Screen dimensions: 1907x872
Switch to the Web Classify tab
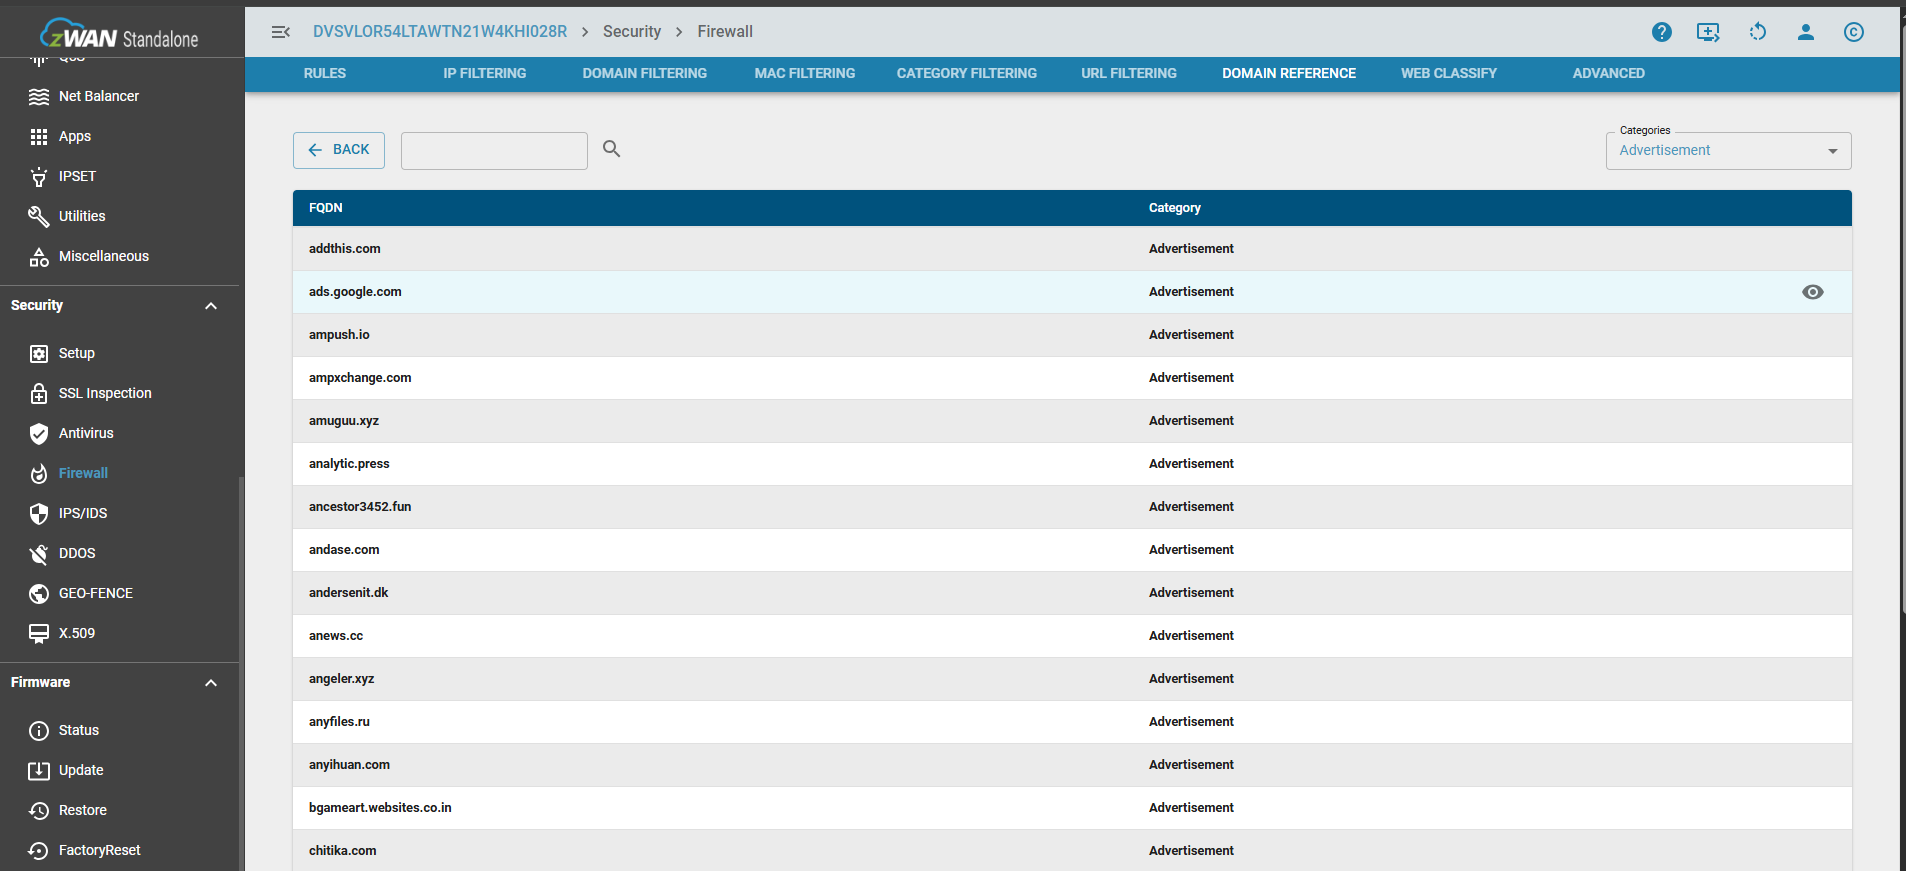coord(1448,73)
